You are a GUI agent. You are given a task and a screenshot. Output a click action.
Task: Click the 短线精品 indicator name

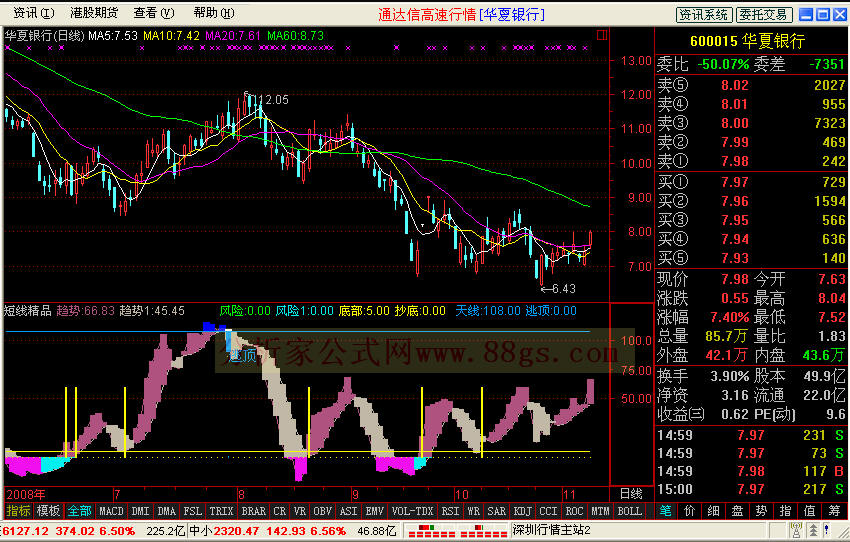[x=28, y=311]
